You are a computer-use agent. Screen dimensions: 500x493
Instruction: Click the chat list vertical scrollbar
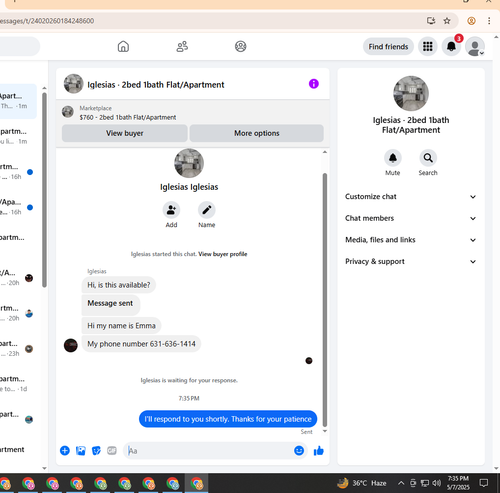[x=44, y=190]
